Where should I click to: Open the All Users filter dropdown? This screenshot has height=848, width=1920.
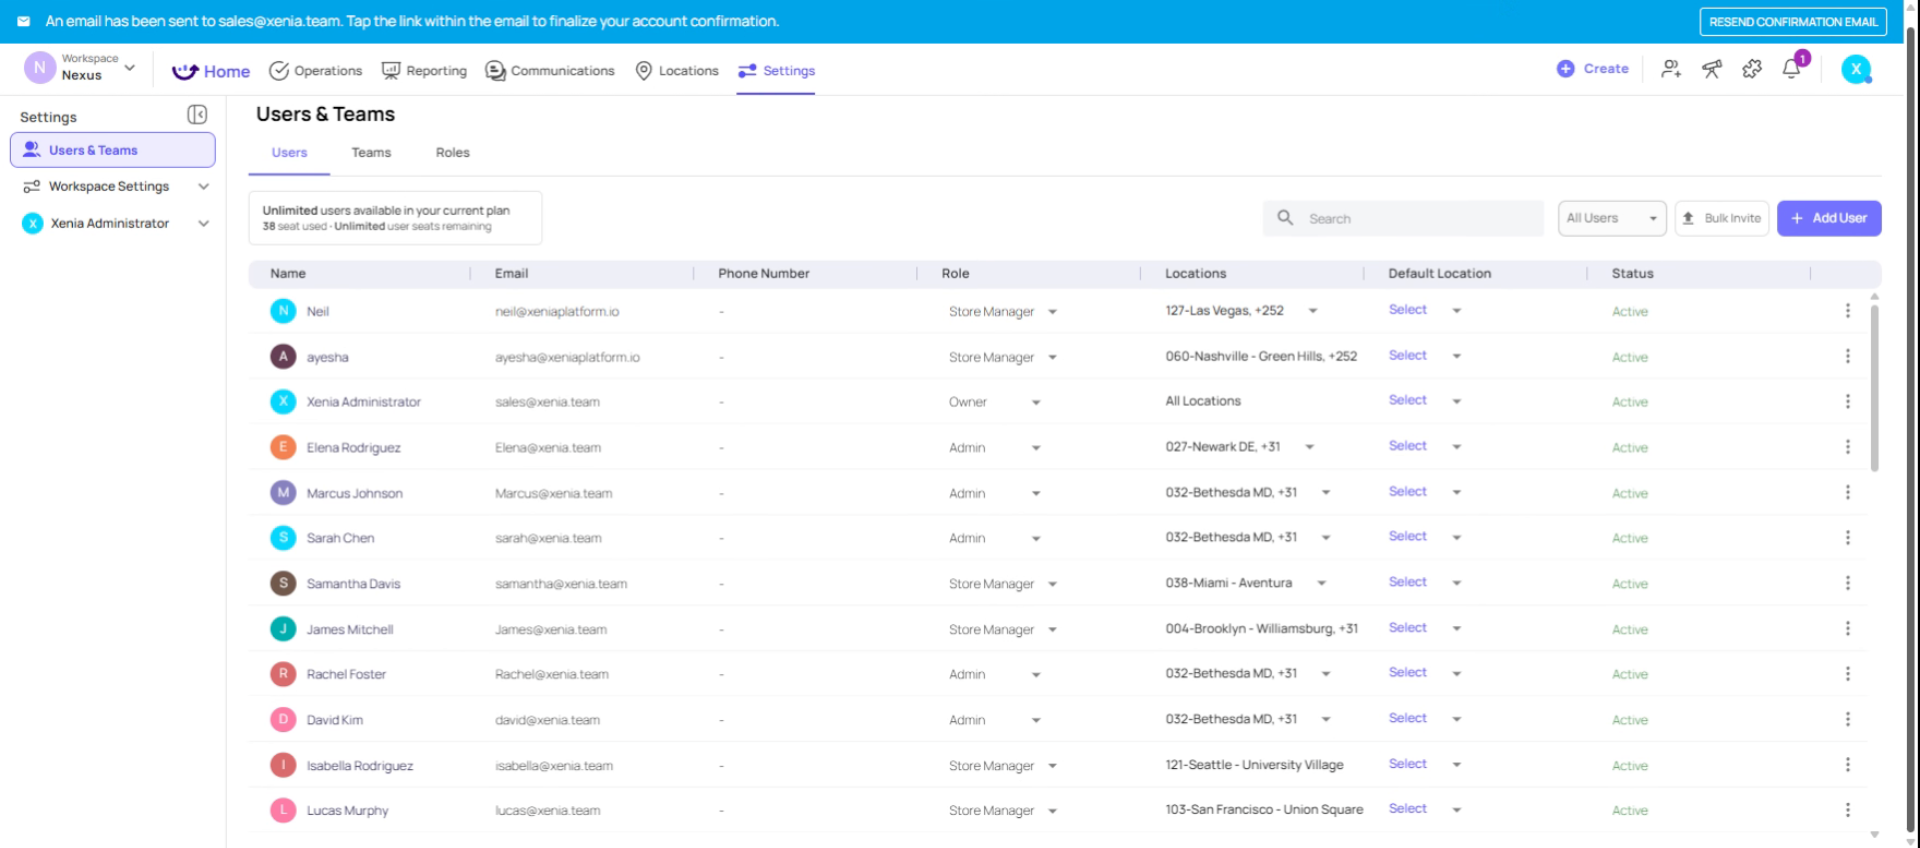pyautogui.click(x=1611, y=218)
